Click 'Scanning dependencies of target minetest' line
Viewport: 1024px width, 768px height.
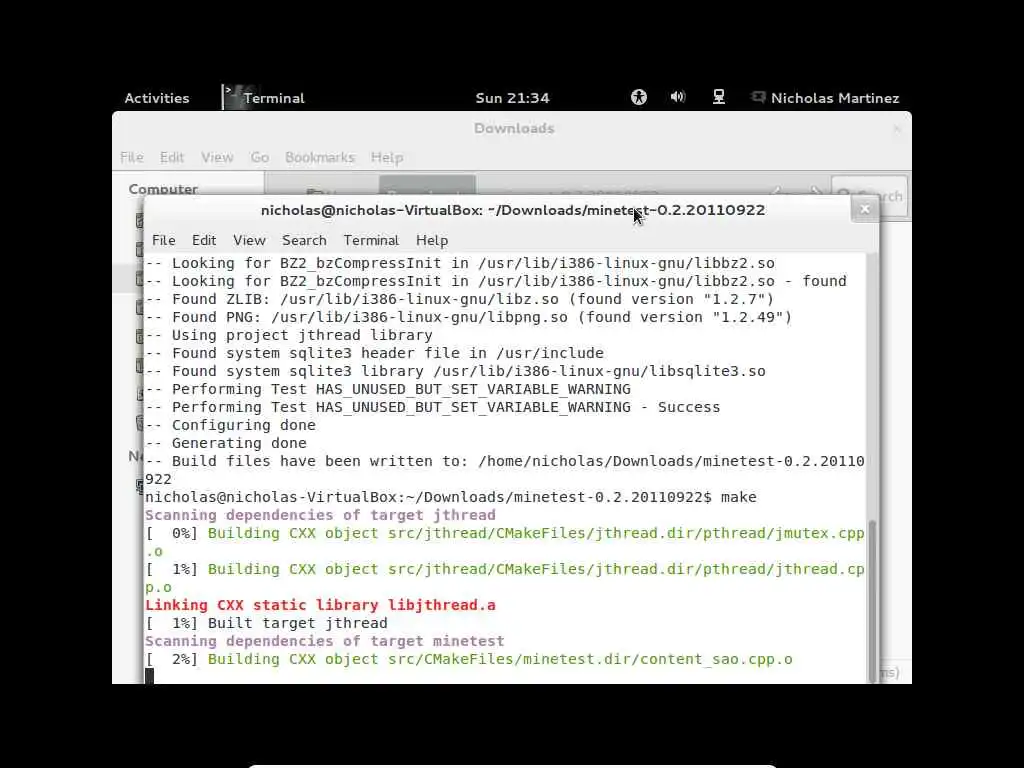[325, 641]
